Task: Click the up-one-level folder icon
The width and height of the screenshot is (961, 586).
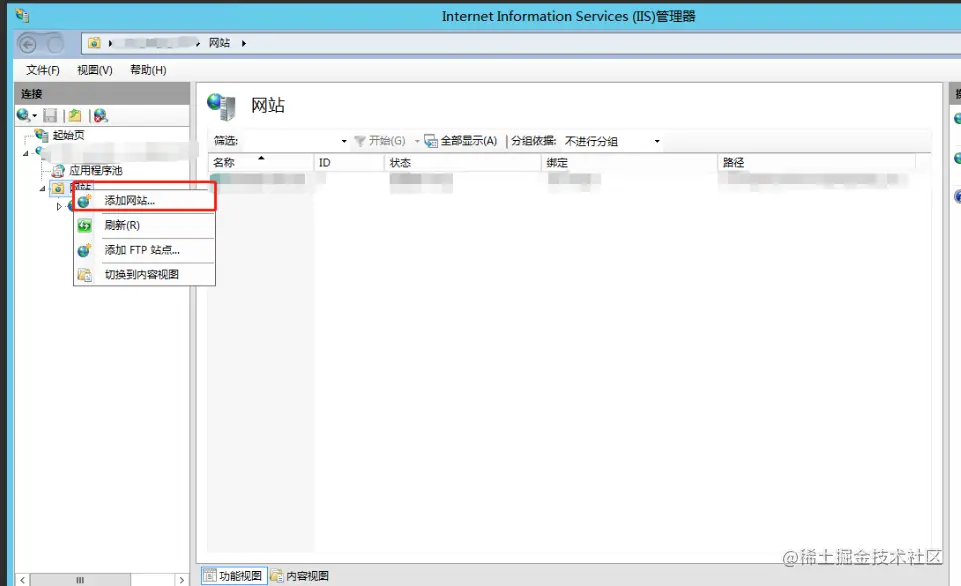Action: pyautogui.click(x=75, y=115)
